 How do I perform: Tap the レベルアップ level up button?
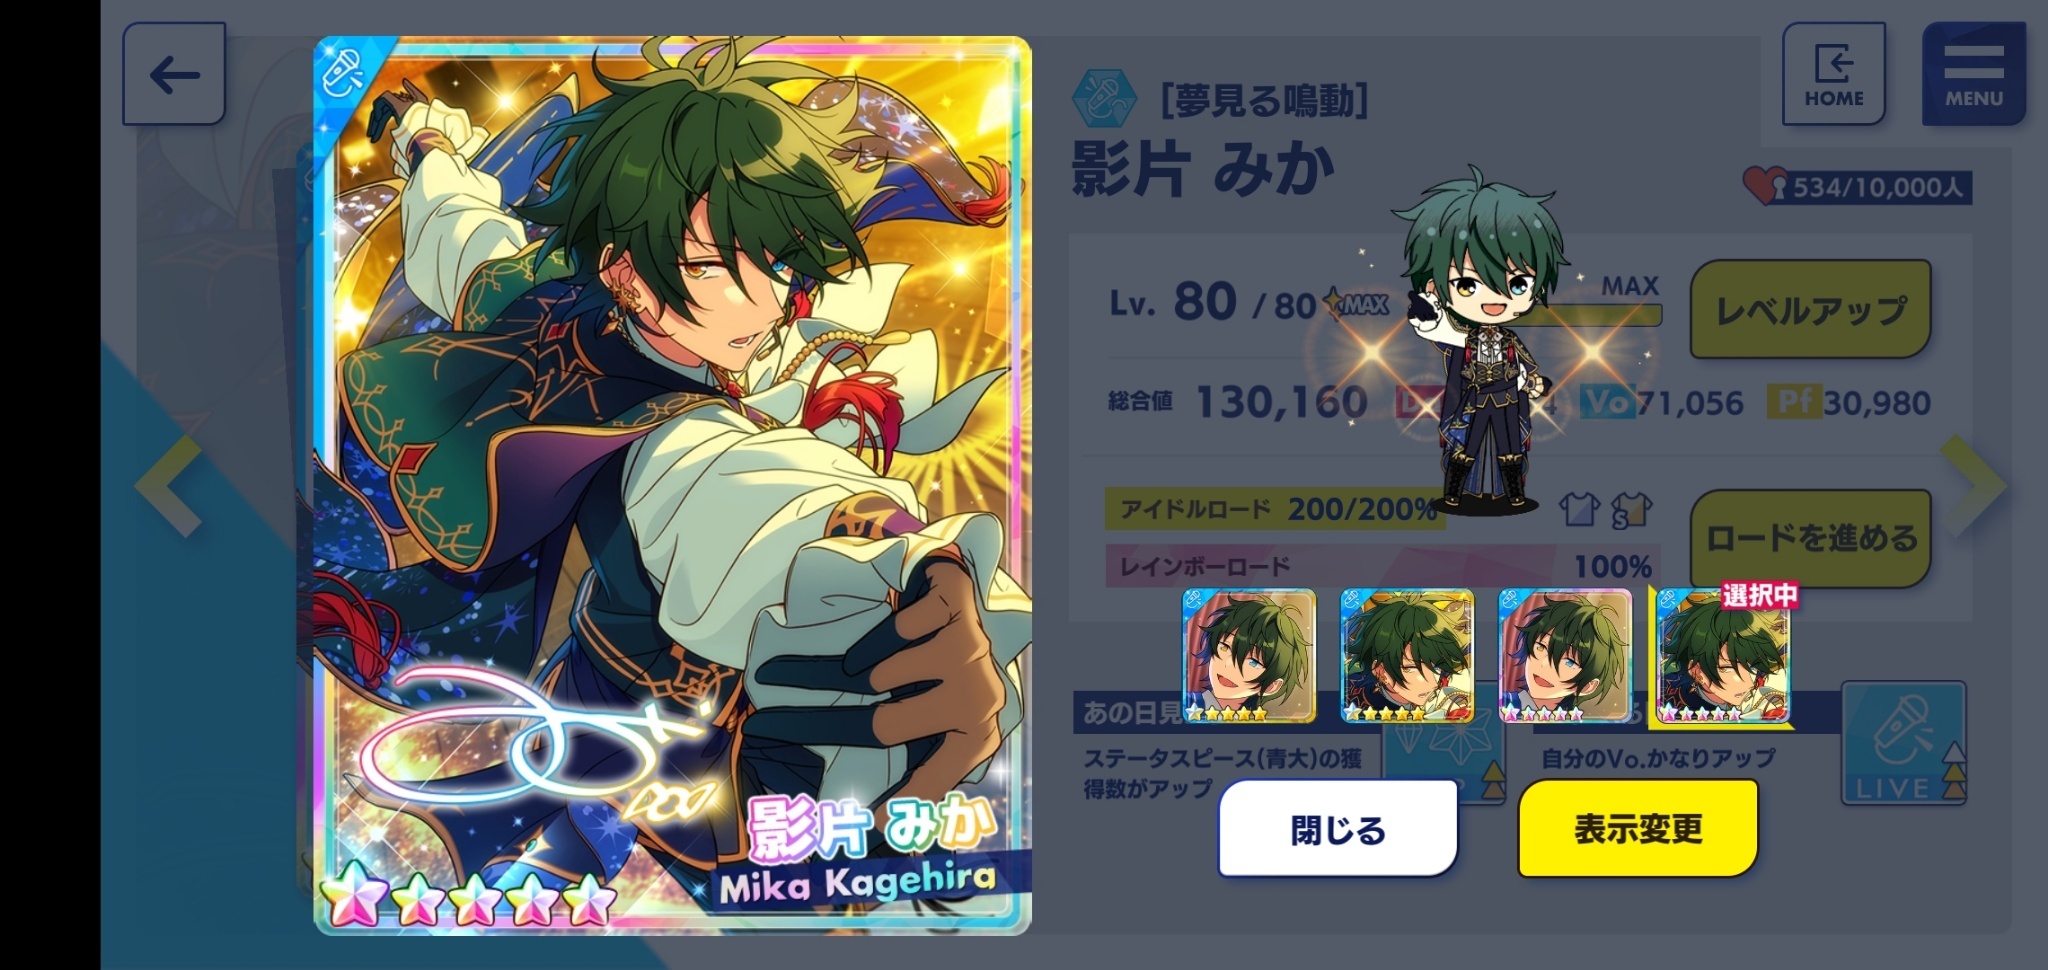[x=1810, y=309]
